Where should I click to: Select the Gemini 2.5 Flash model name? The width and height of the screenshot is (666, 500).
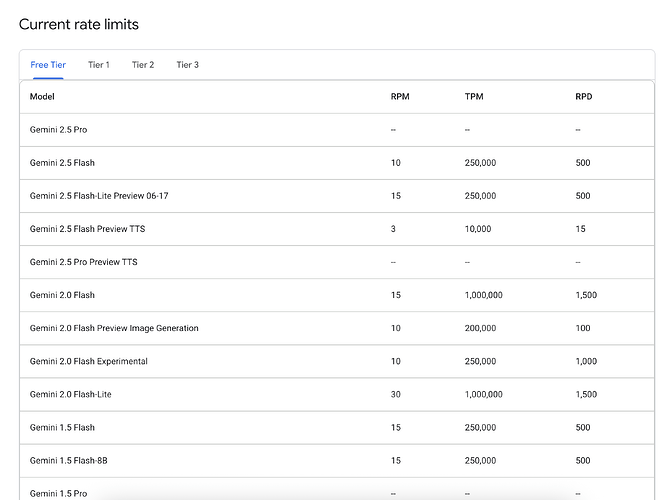(62, 163)
